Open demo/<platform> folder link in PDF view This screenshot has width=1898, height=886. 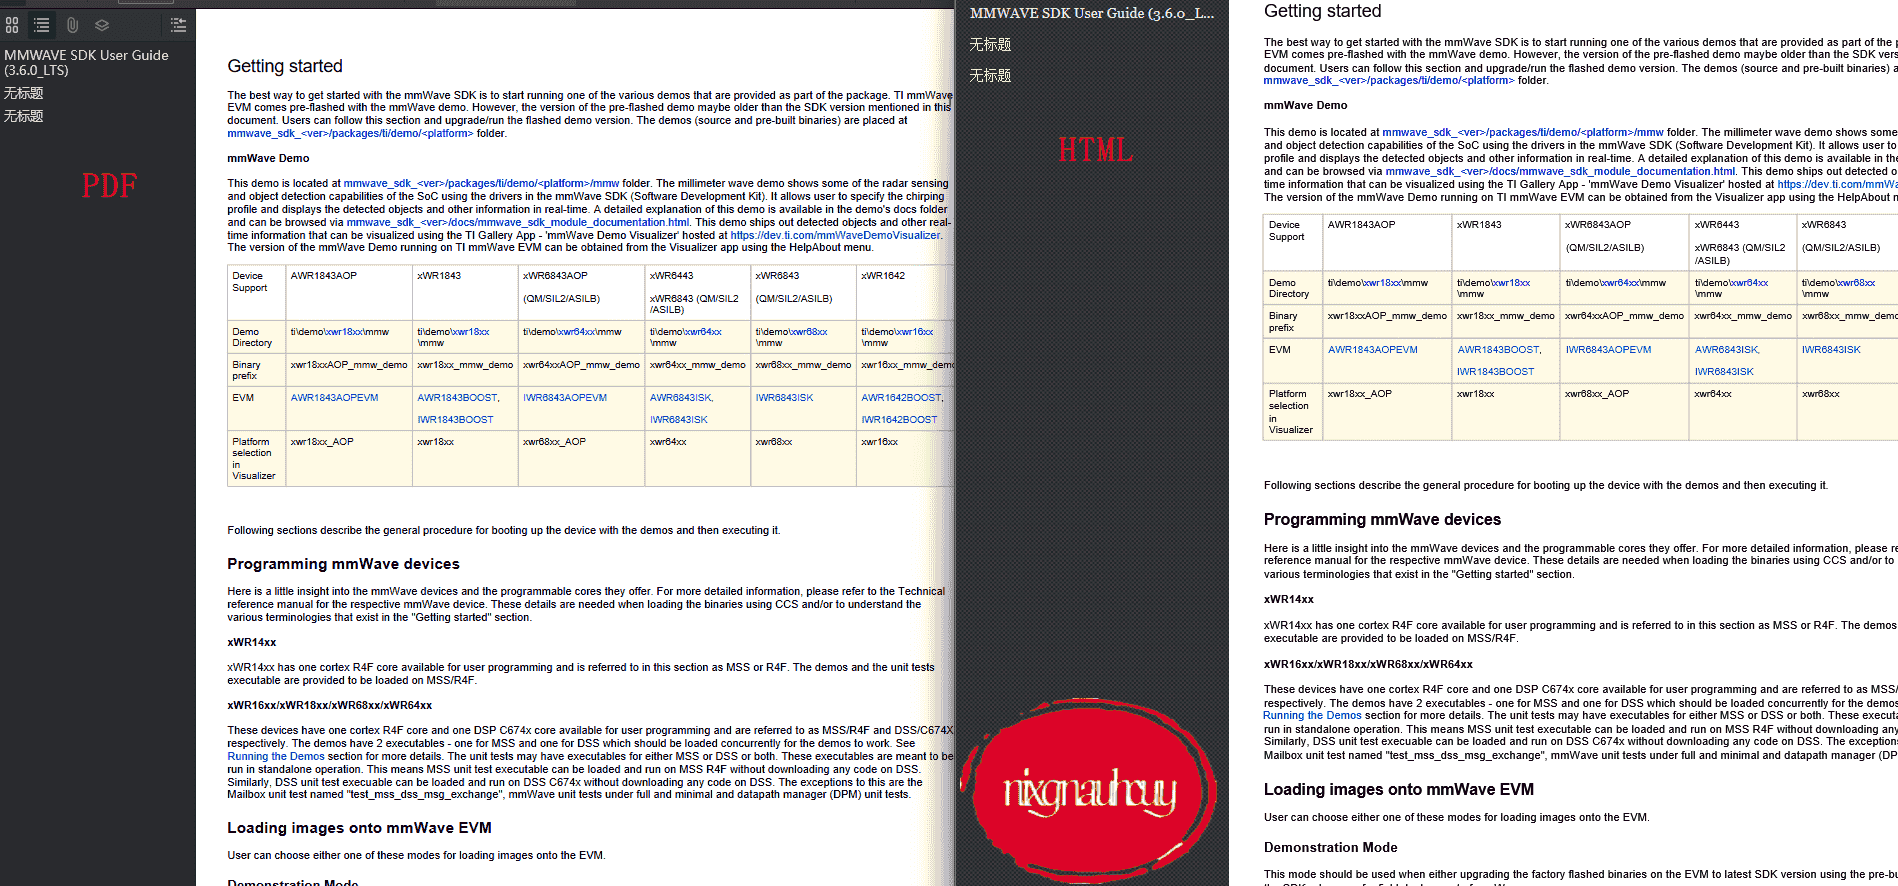[350, 134]
